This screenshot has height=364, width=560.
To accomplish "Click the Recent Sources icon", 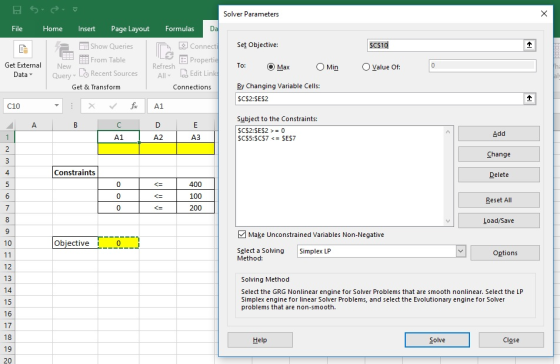I will tap(84, 73).
